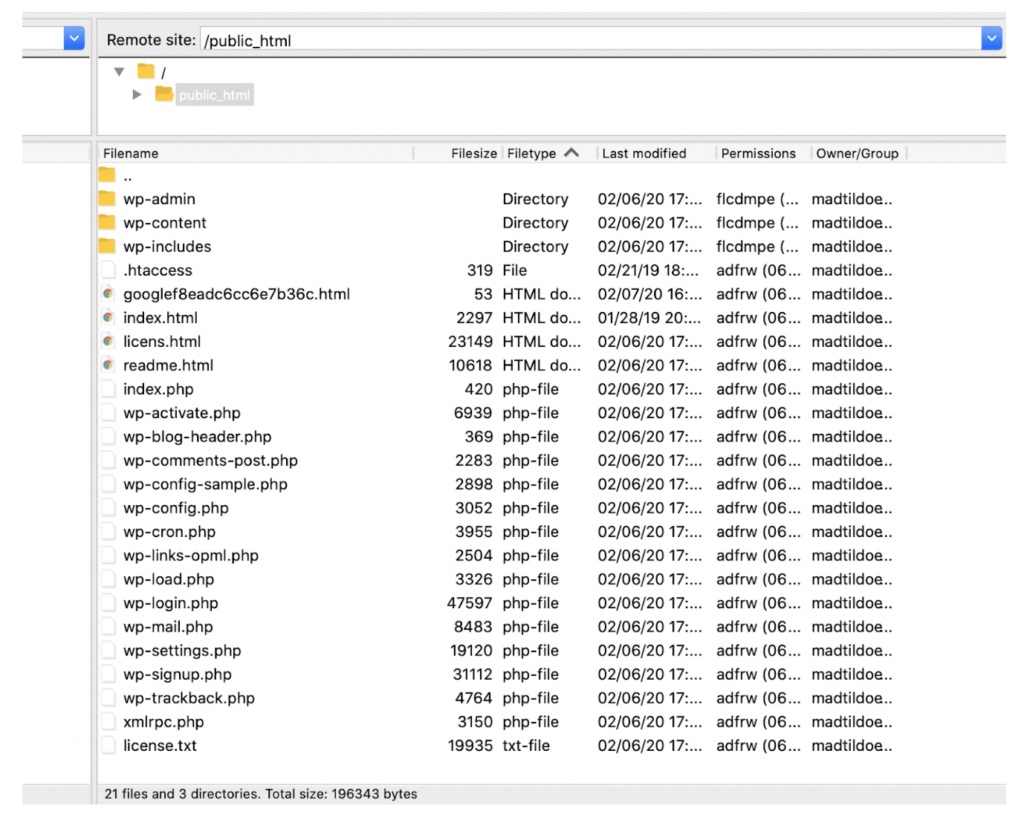Click the wp-content folder icon

point(107,222)
